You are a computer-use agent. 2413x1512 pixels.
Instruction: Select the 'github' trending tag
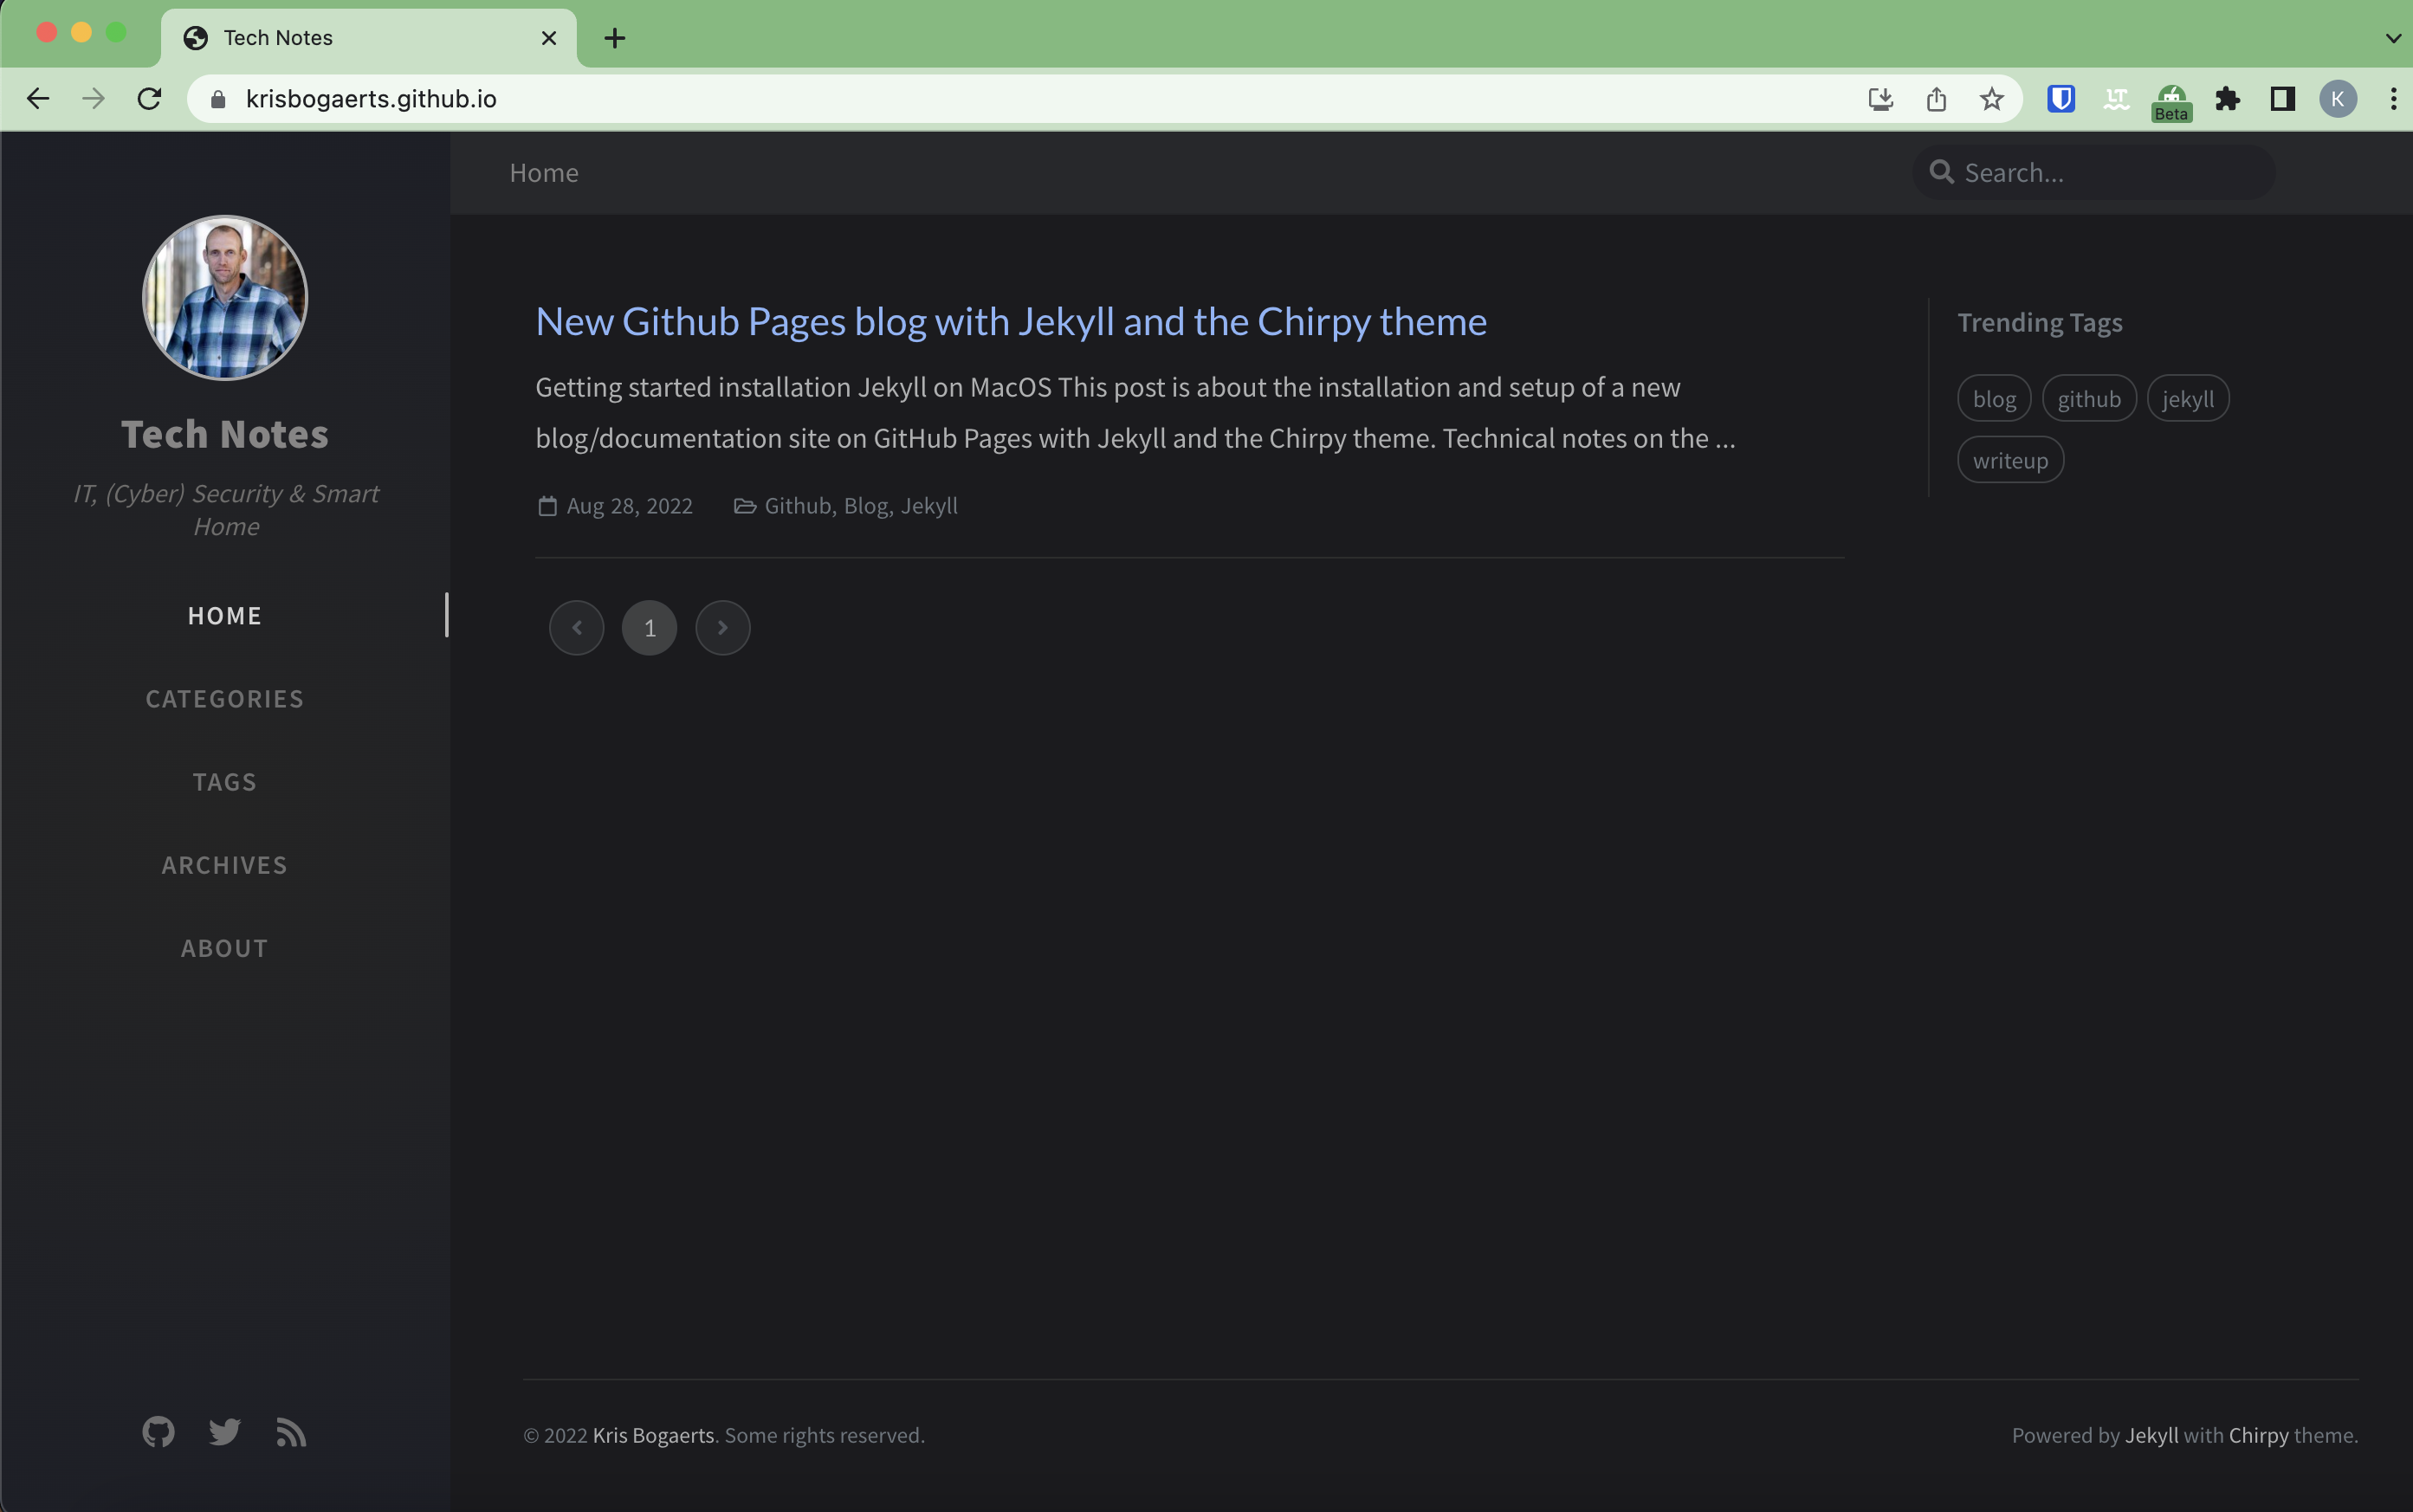[x=2089, y=397]
